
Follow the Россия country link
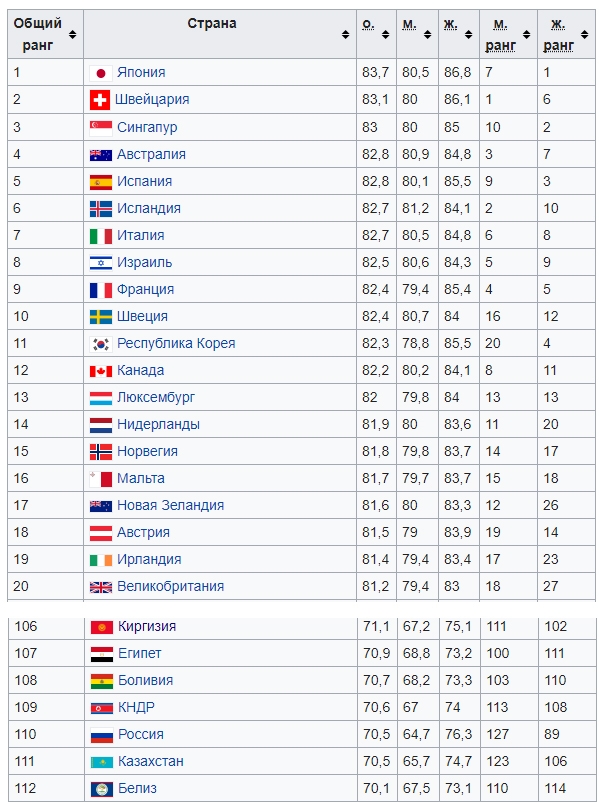(x=141, y=734)
